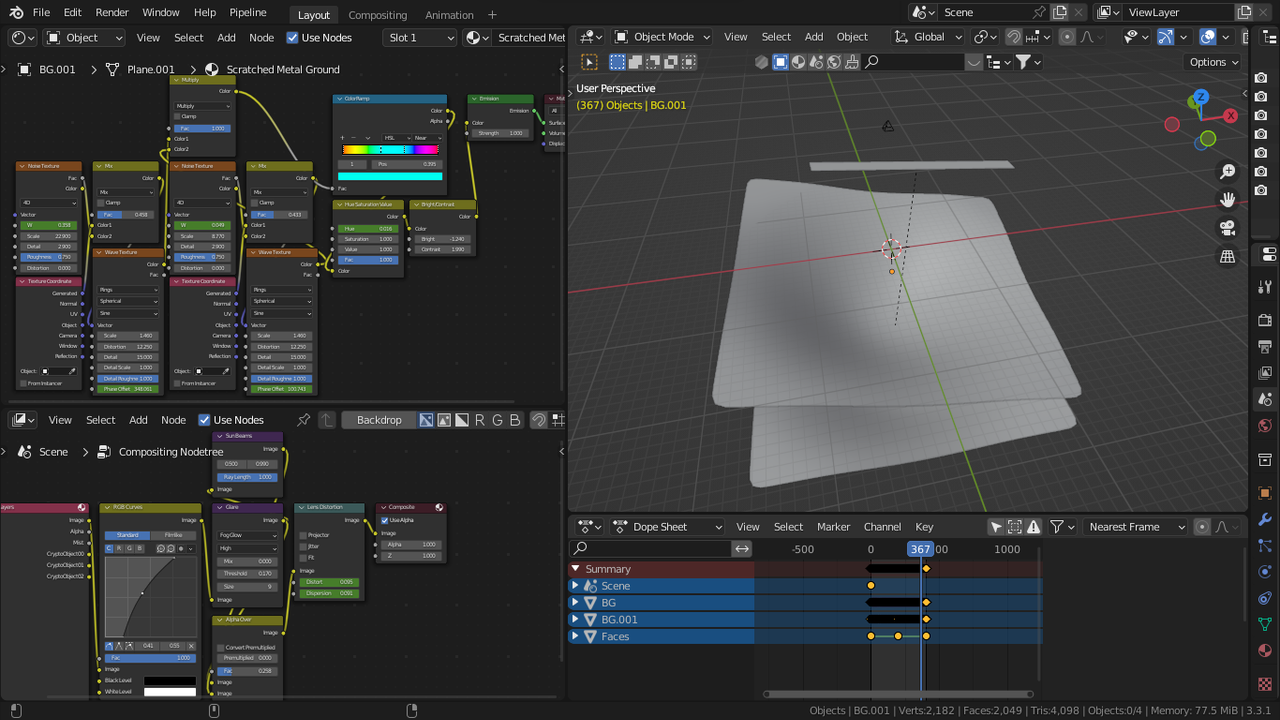The image size is (1280, 720).
Task: Click pin icon in compositor header
Action: [304, 420]
